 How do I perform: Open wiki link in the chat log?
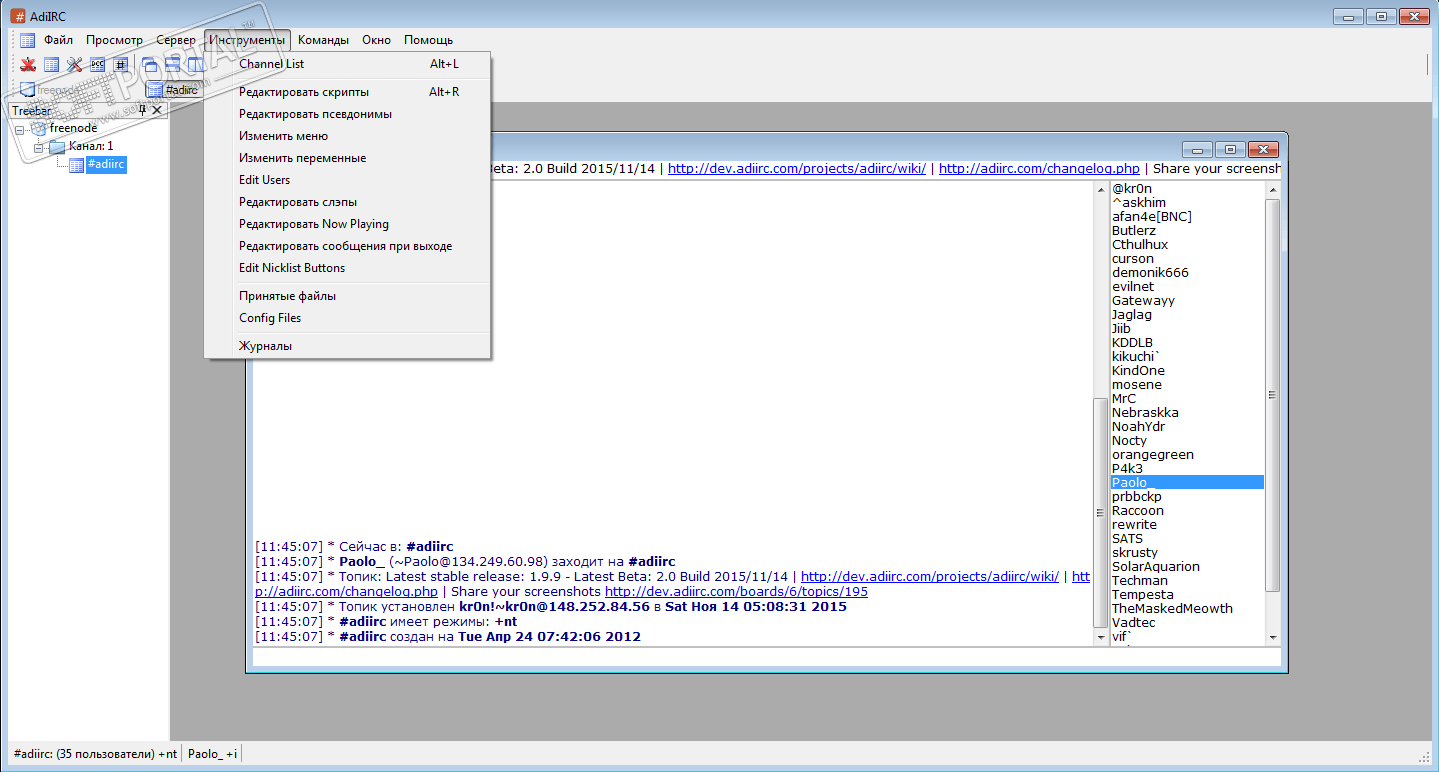[930, 576]
